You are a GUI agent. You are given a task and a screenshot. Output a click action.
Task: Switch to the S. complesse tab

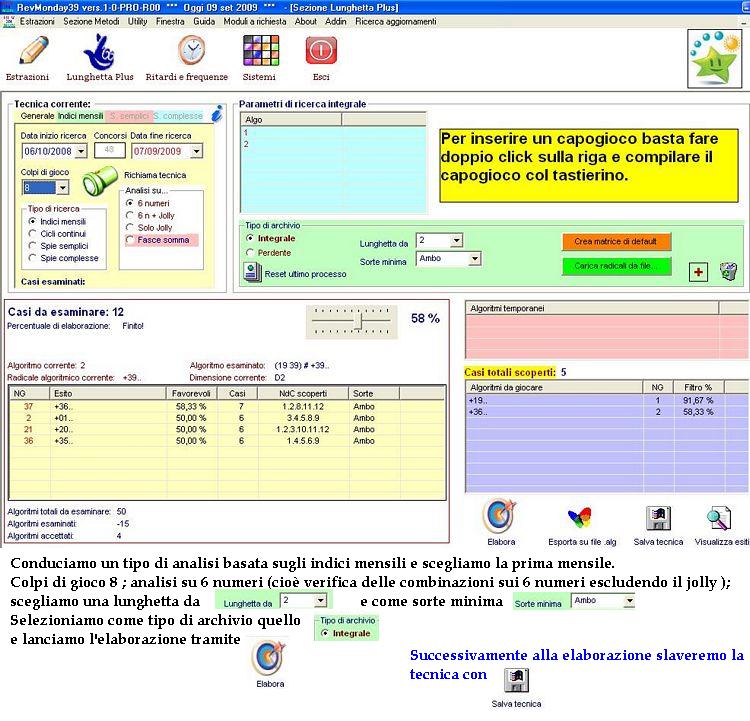click(178, 116)
